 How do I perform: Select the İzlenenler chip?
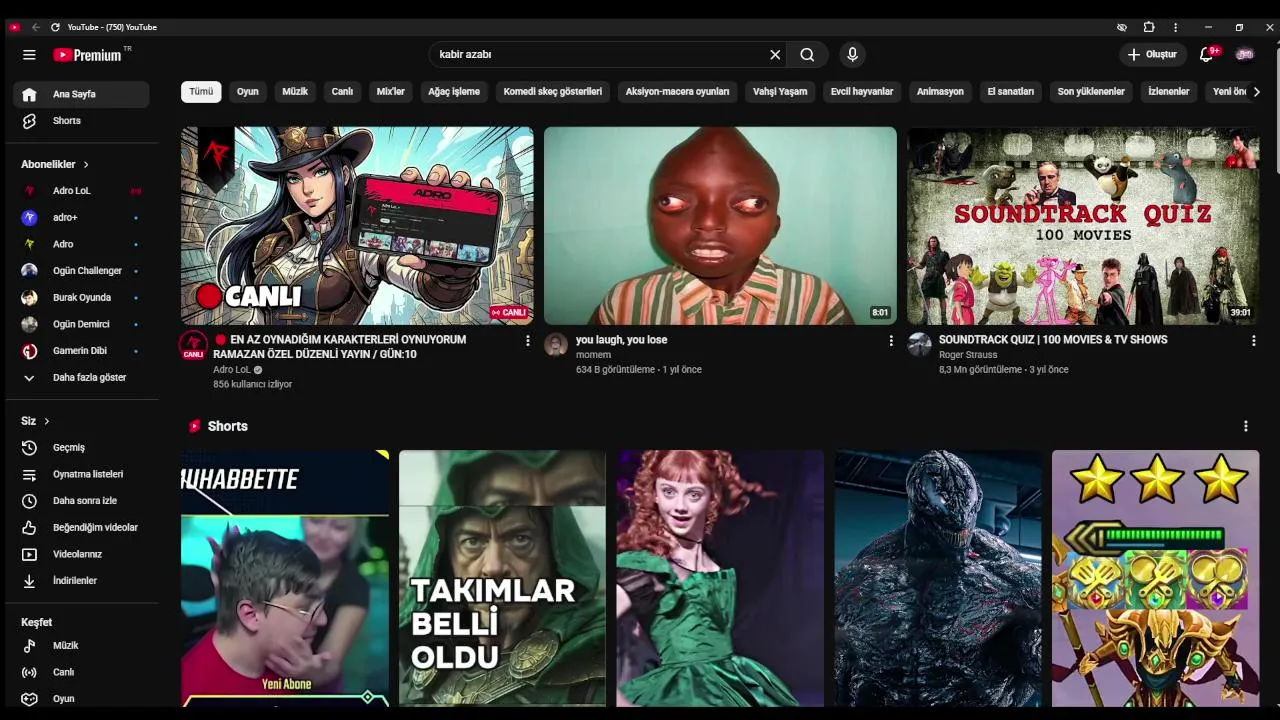[x=1169, y=91]
